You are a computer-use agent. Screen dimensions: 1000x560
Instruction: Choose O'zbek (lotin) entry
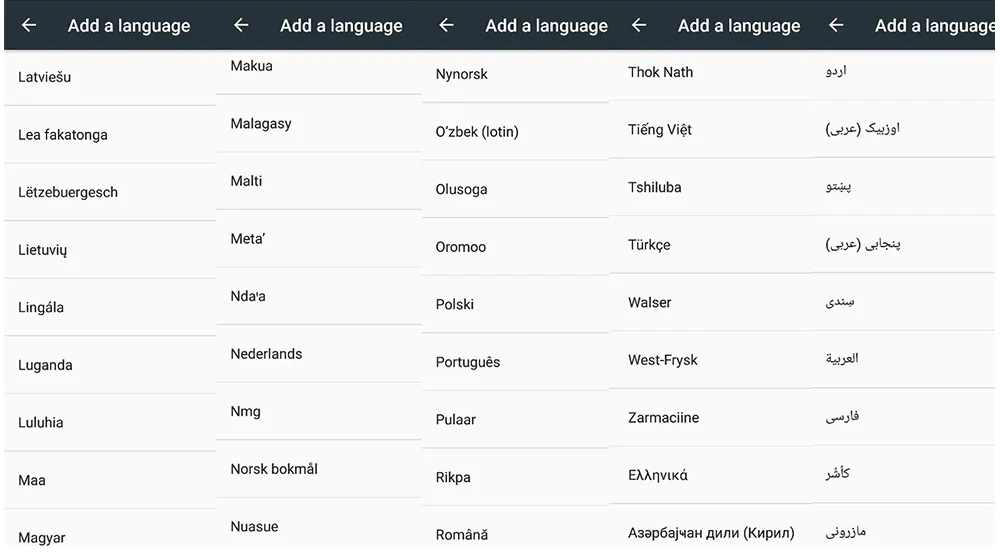tap(477, 132)
